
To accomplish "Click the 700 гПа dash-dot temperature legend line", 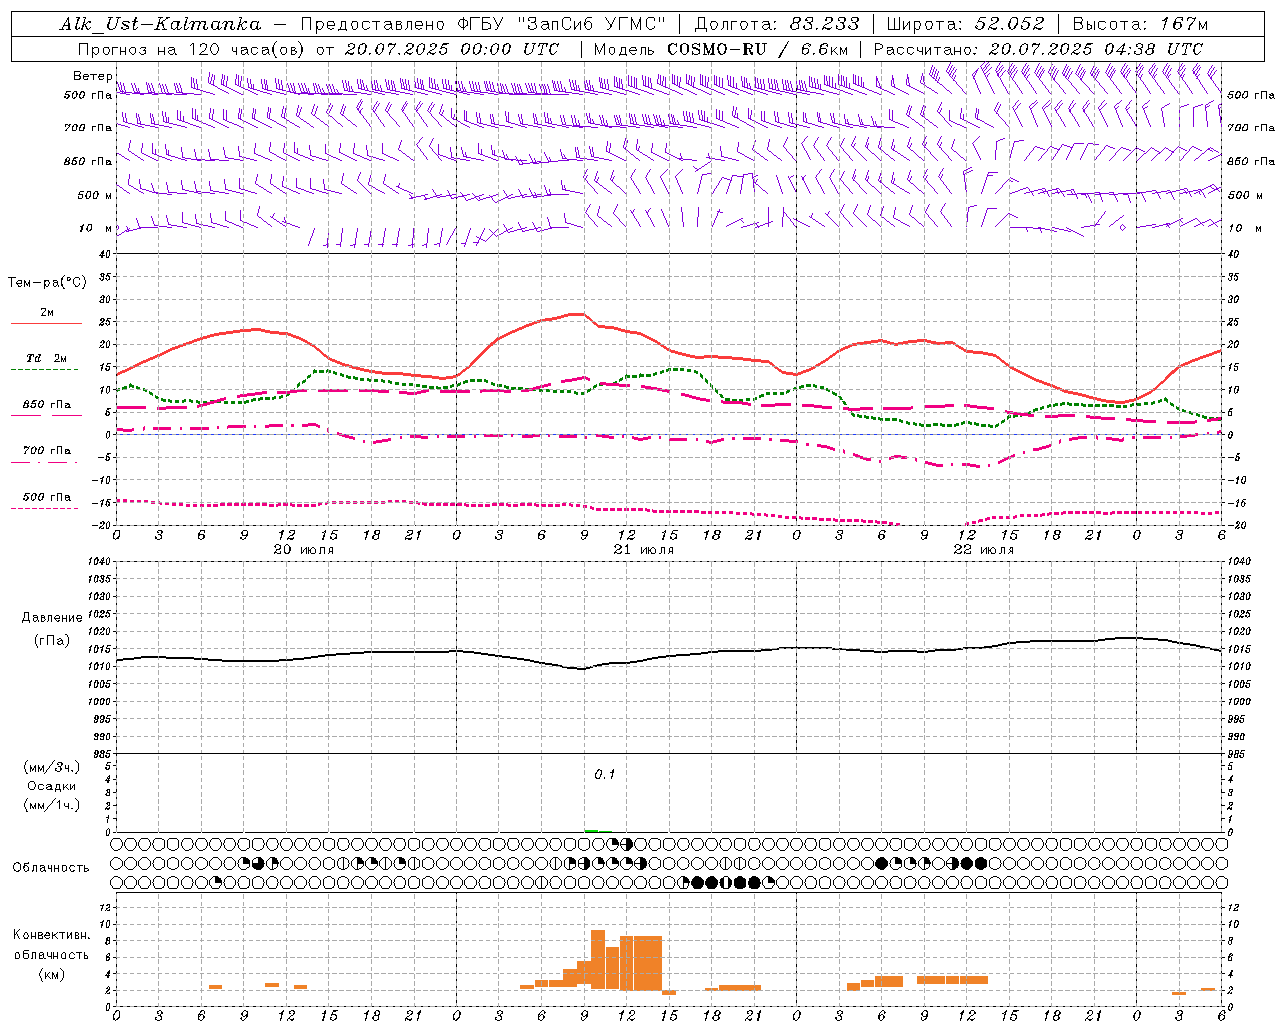I will [46, 462].
